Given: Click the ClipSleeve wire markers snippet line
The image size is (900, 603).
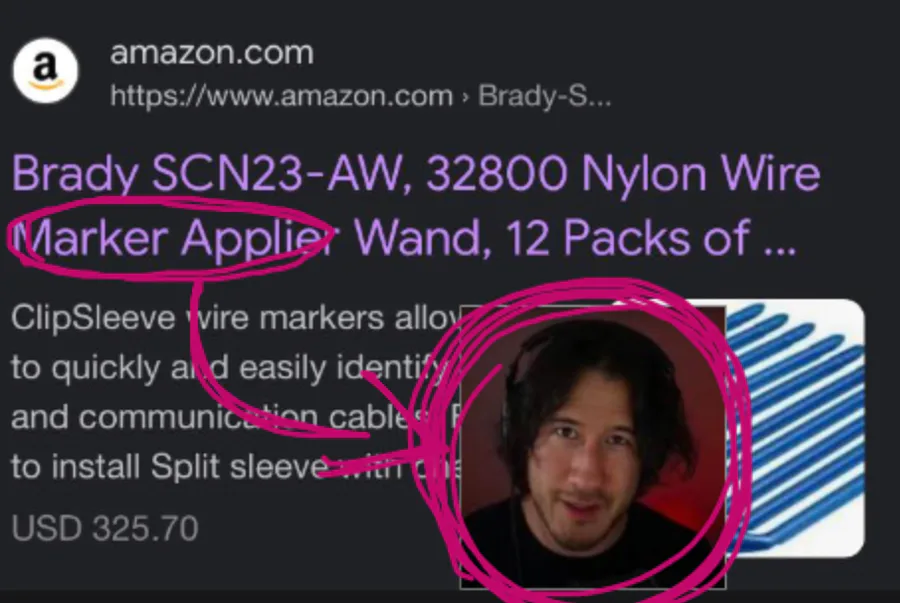Looking at the screenshot, I should (x=235, y=317).
